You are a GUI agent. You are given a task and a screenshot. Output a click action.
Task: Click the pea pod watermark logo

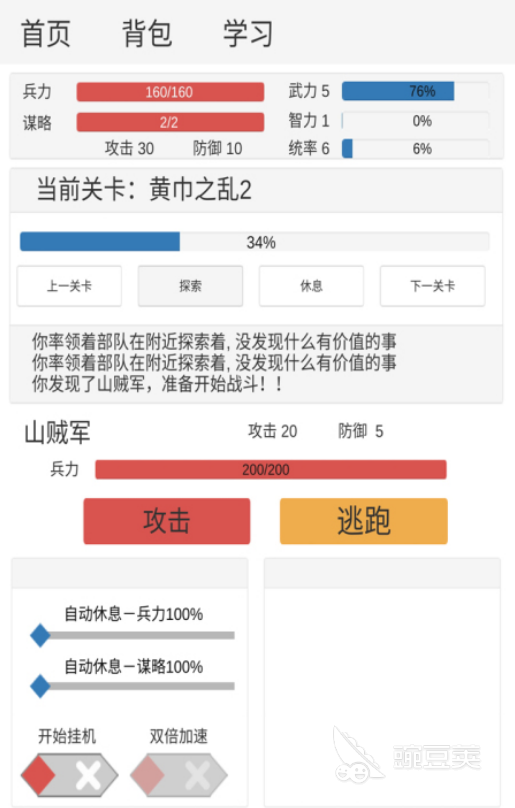coord(407,755)
